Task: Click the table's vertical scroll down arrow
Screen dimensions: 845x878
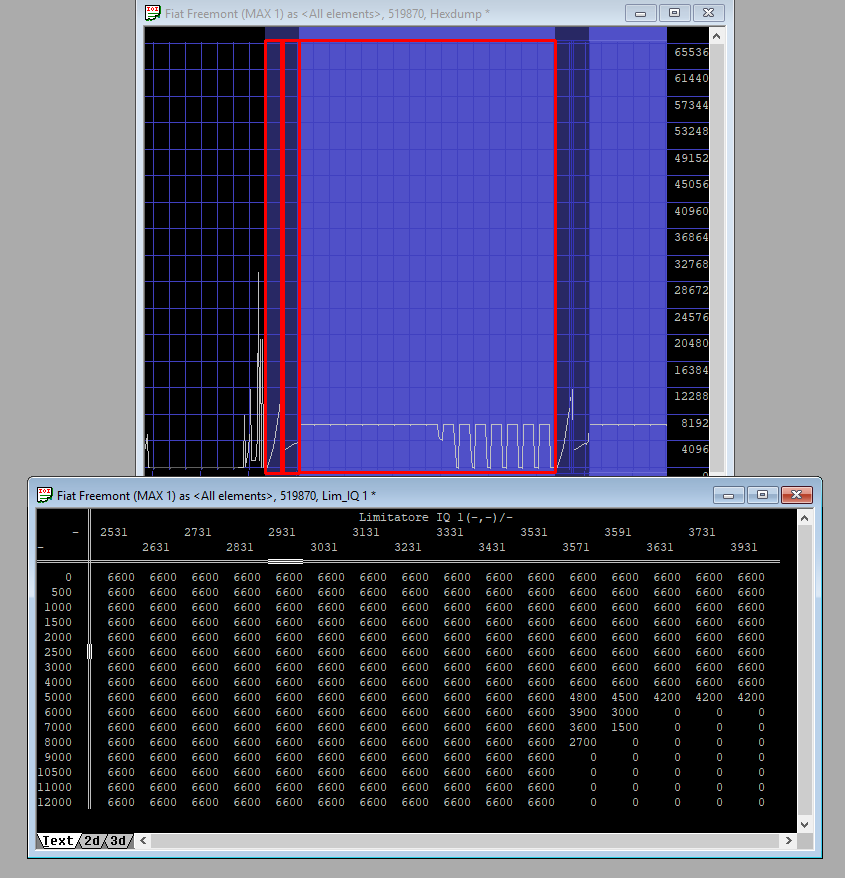Action: point(806,824)
